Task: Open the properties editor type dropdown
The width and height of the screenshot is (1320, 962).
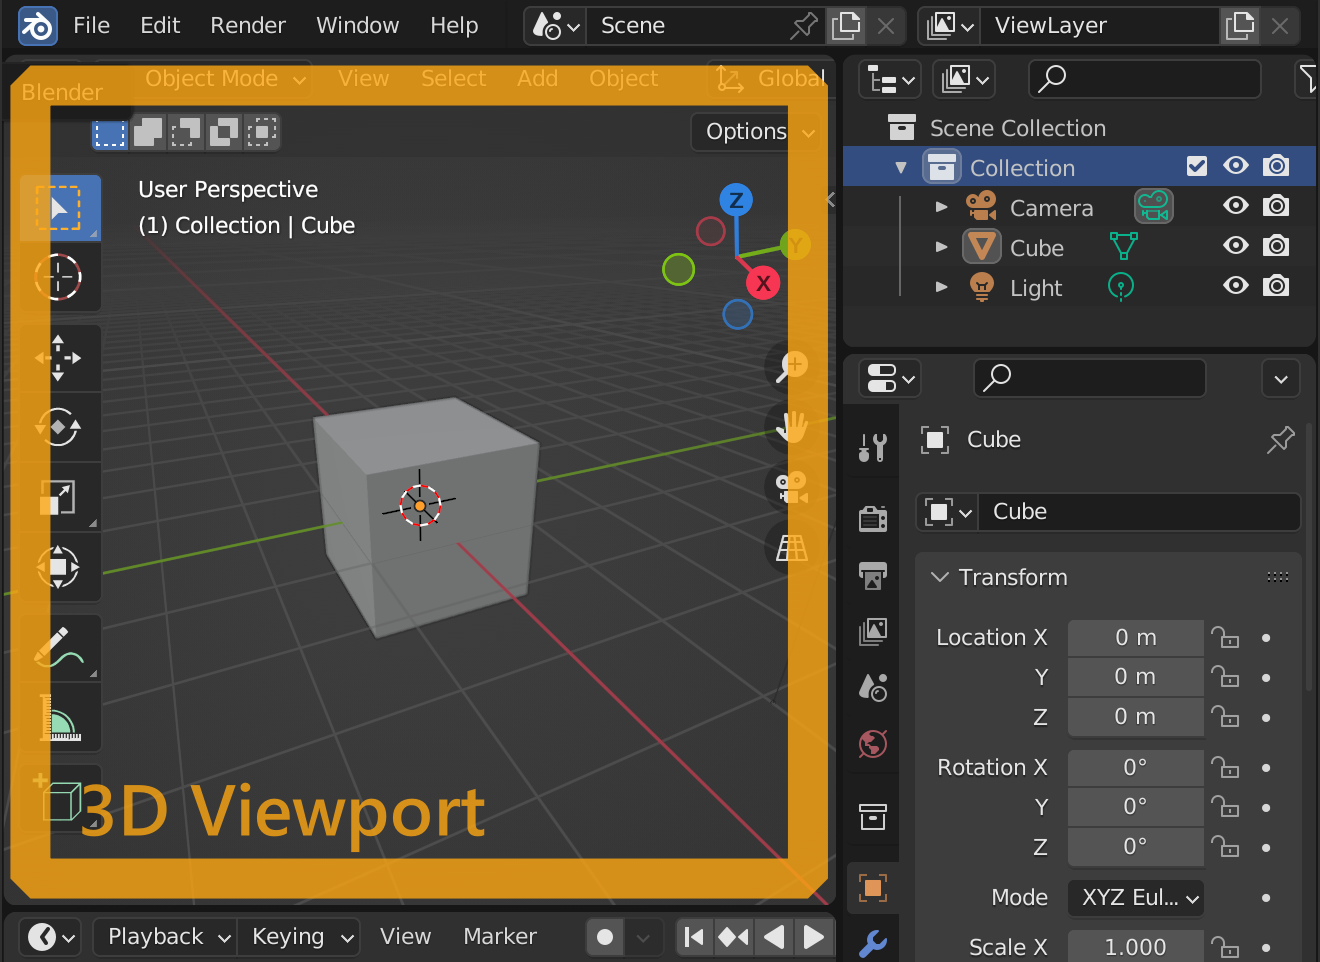Action: pos(891,378)
